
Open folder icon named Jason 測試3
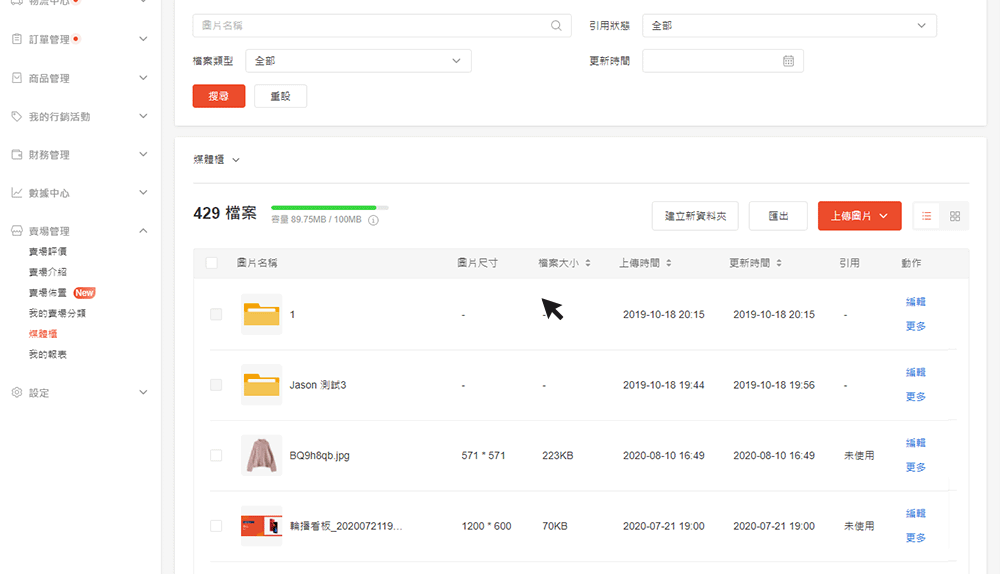pyautogui.click(x=261, y=385)
